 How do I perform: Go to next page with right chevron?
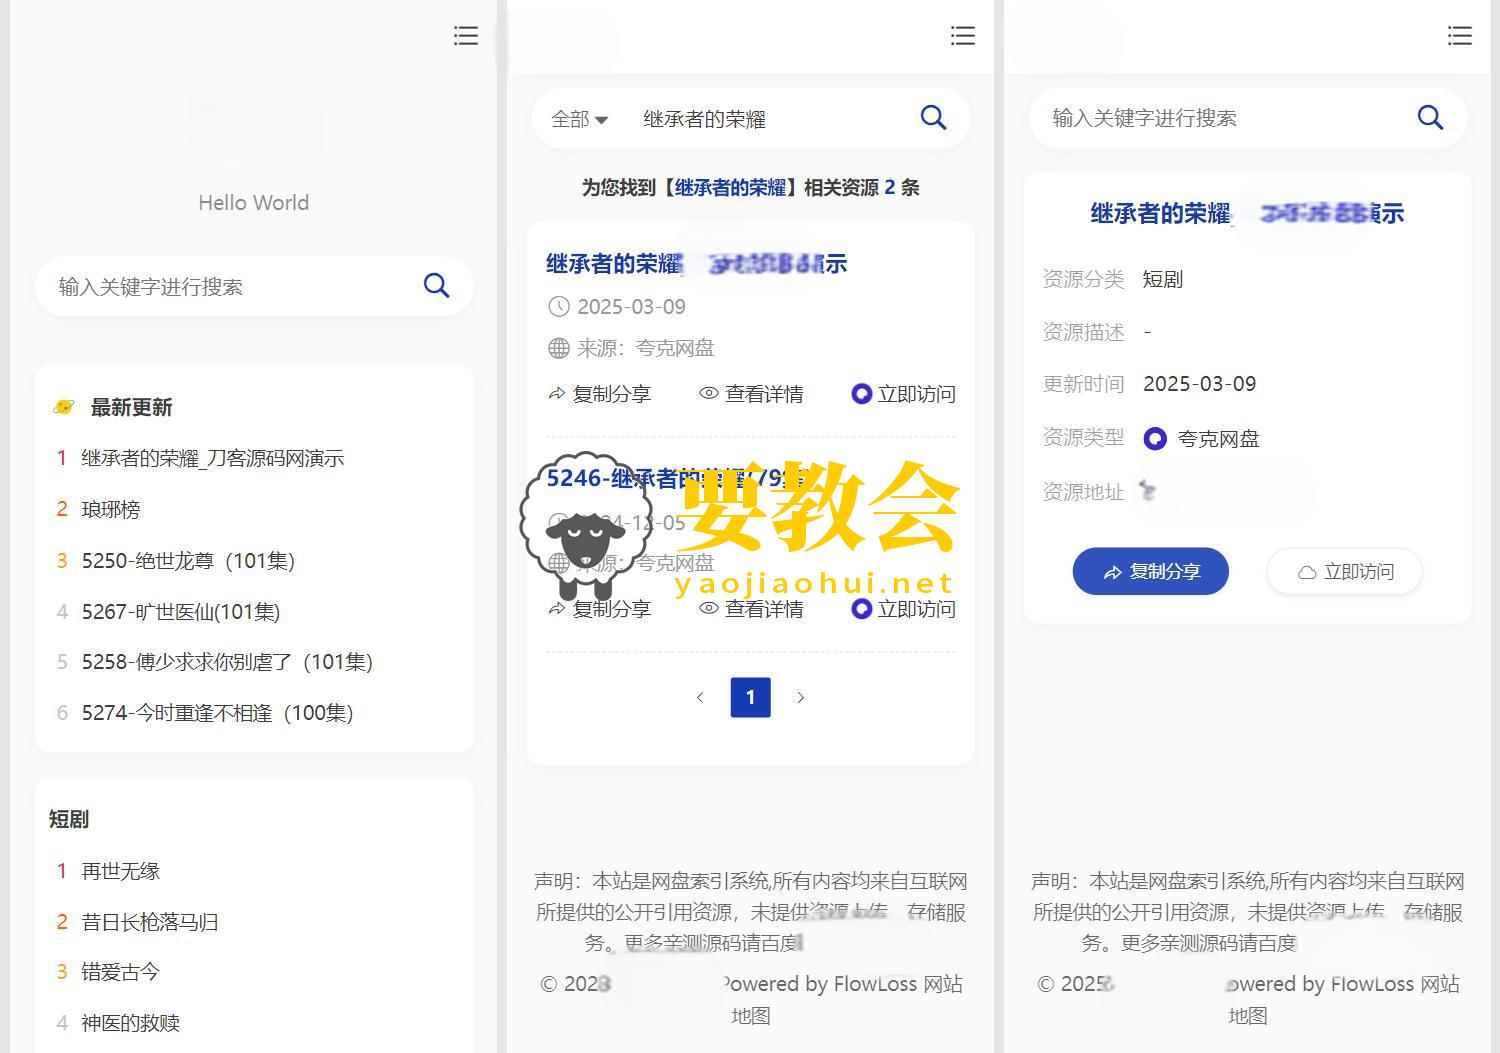click(800, 698)
